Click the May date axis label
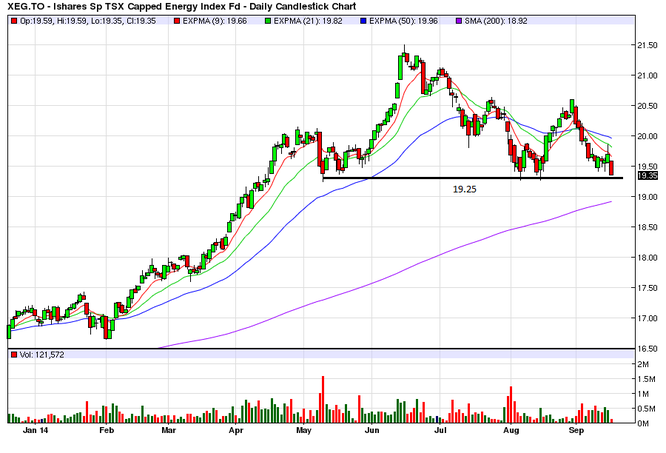666x453 pixels. click(x=304, y=430)
